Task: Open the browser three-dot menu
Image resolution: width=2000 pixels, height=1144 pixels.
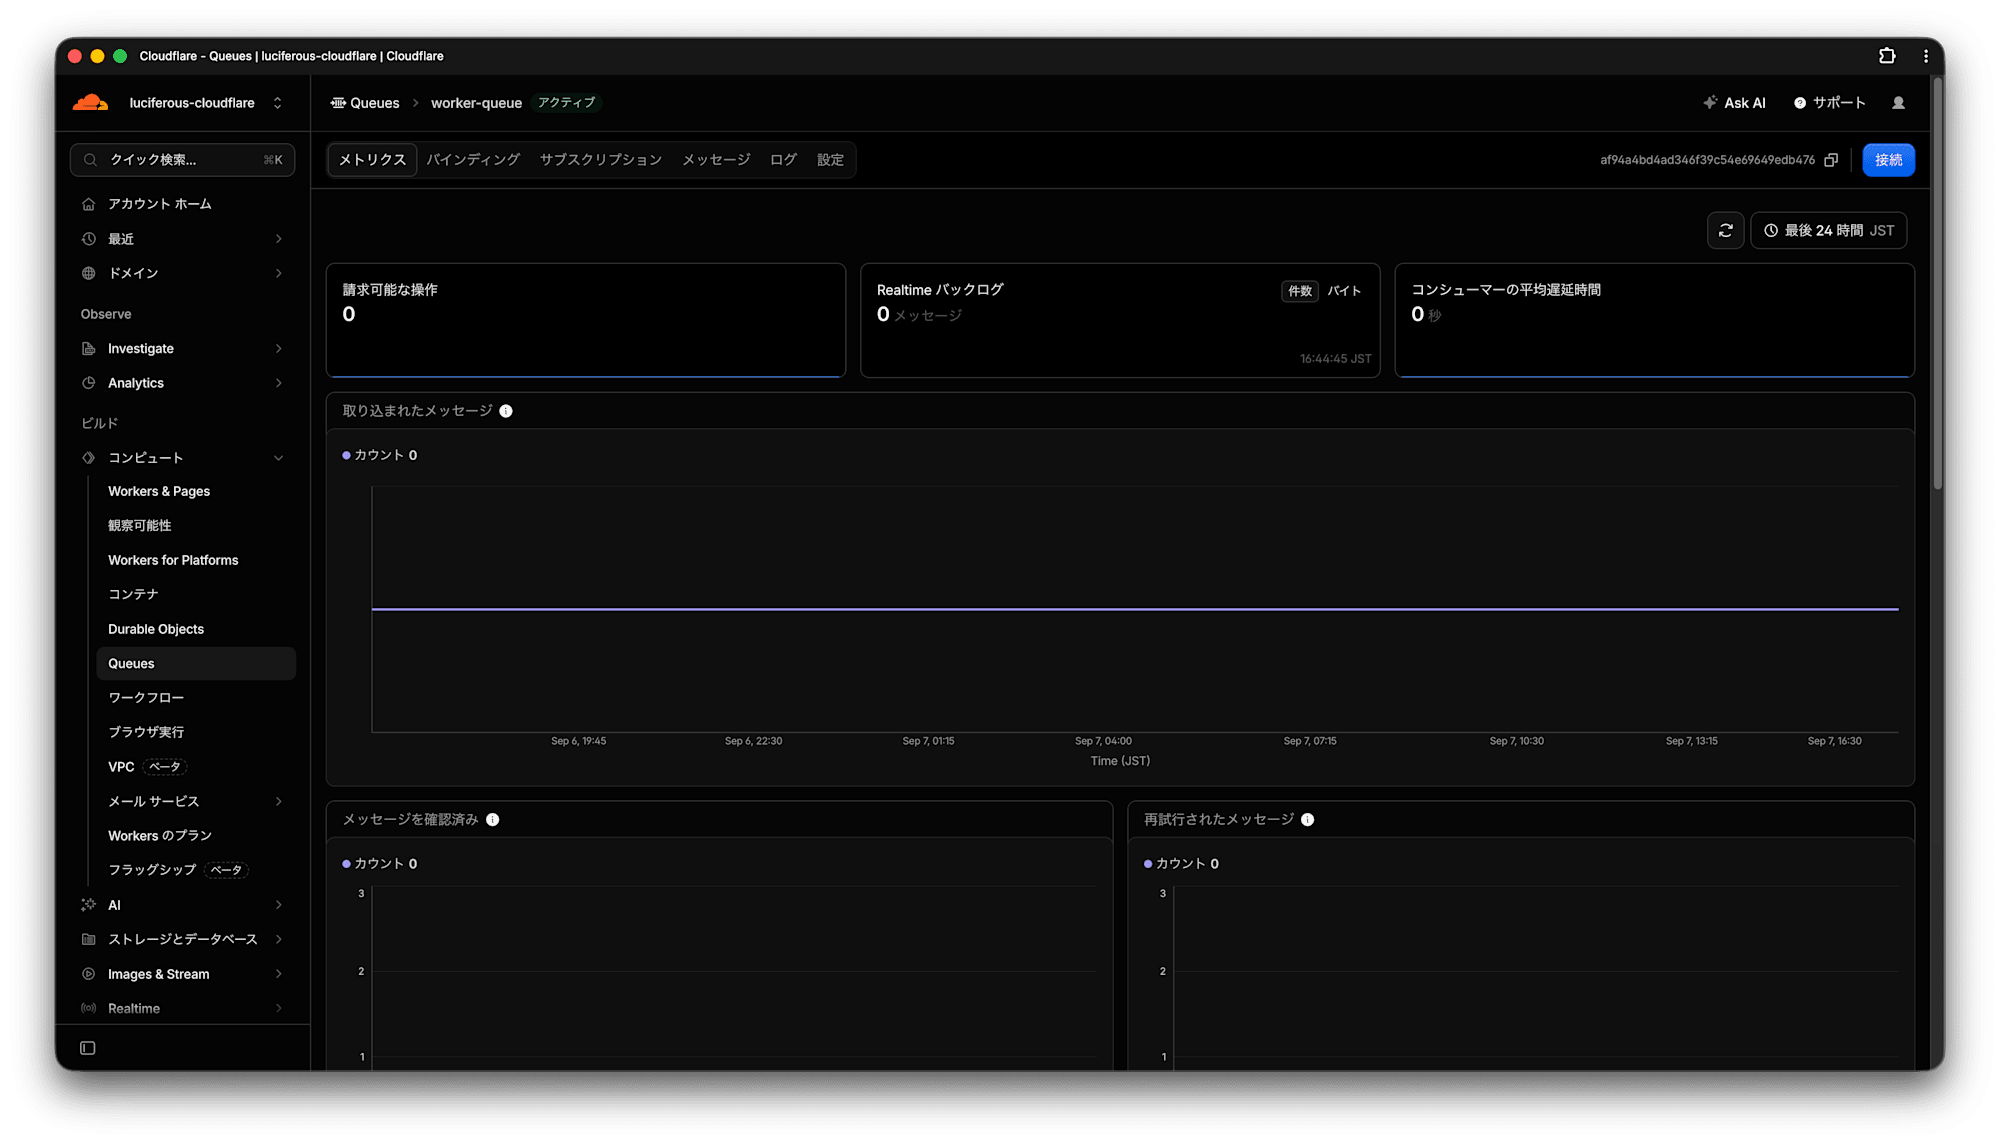Action: click(1926, 56)
